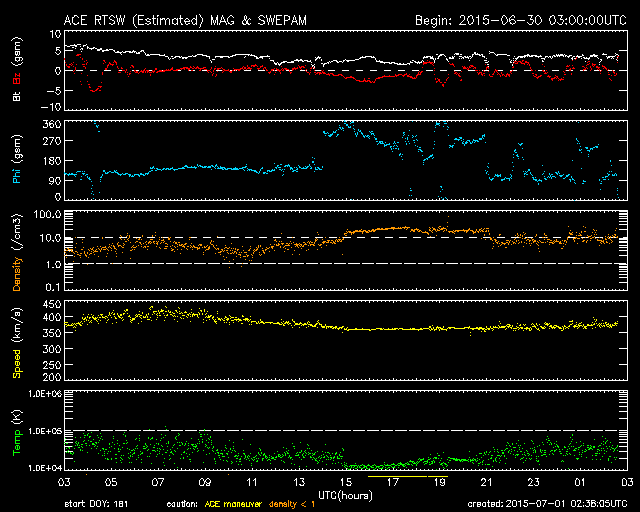This screenshot has width=640, height=512.
Task: Click the 'caution:' footer label
Action: (182, 504)
